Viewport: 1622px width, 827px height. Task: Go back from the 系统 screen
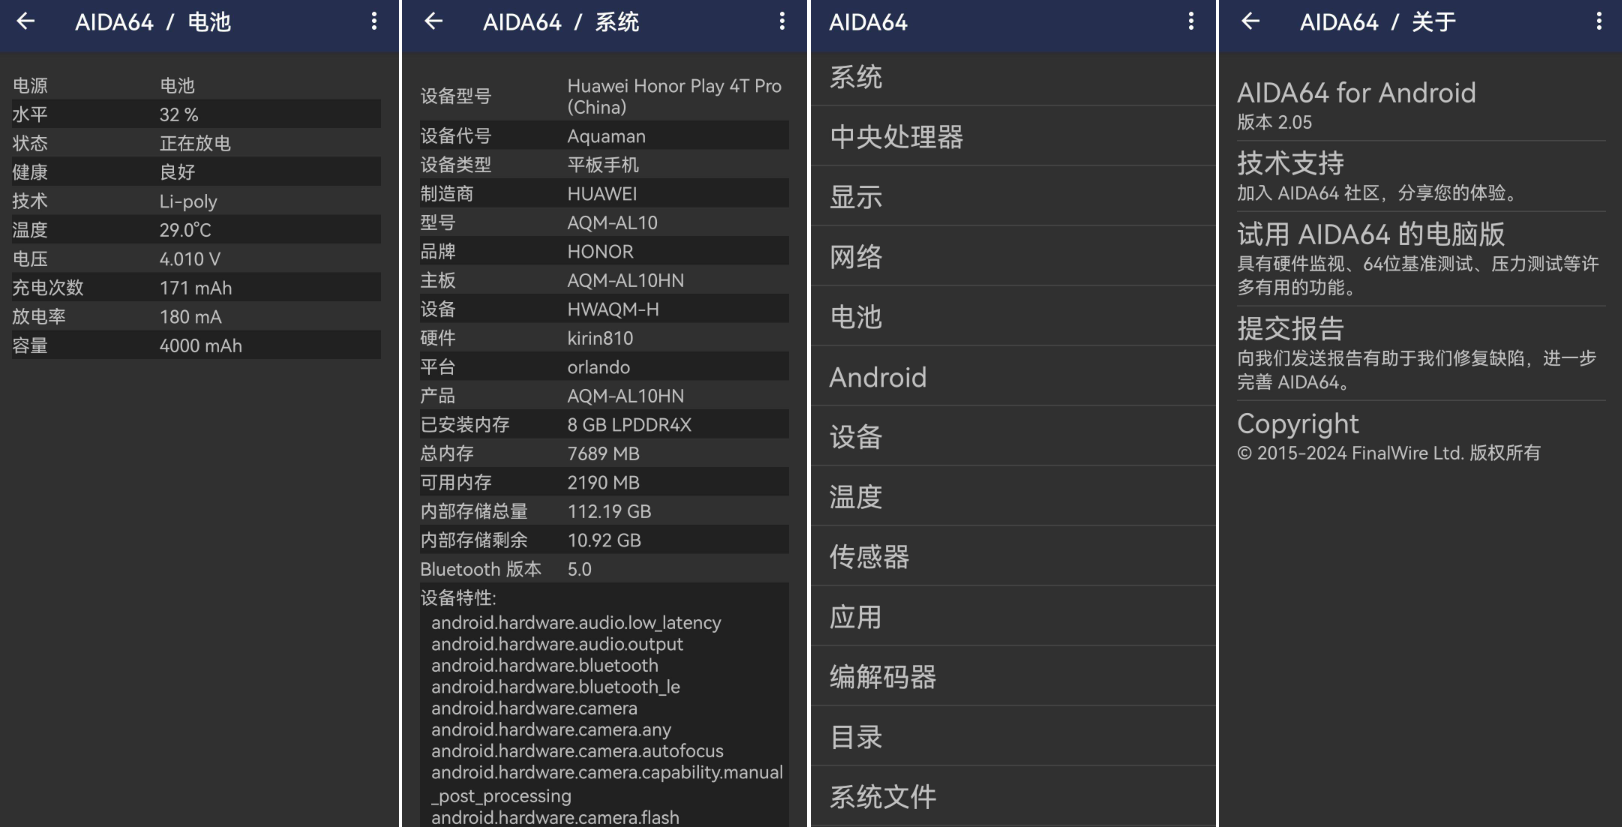[x=434, y=21]
